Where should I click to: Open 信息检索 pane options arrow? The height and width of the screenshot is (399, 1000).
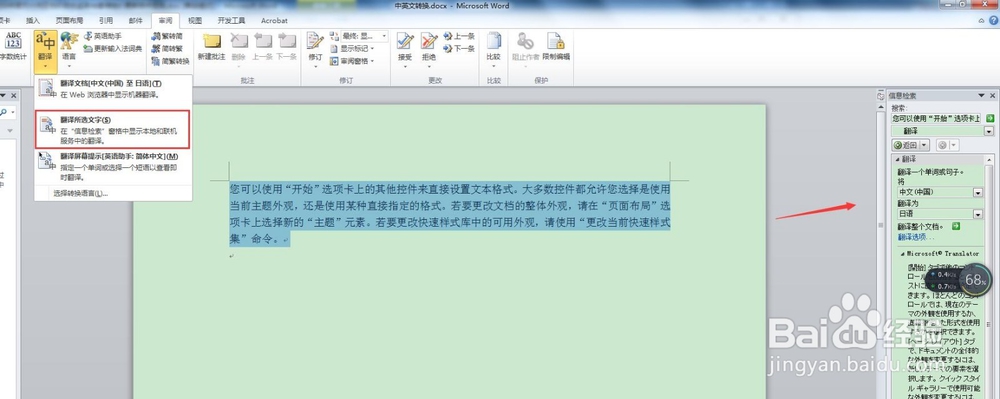click(981, 96)
